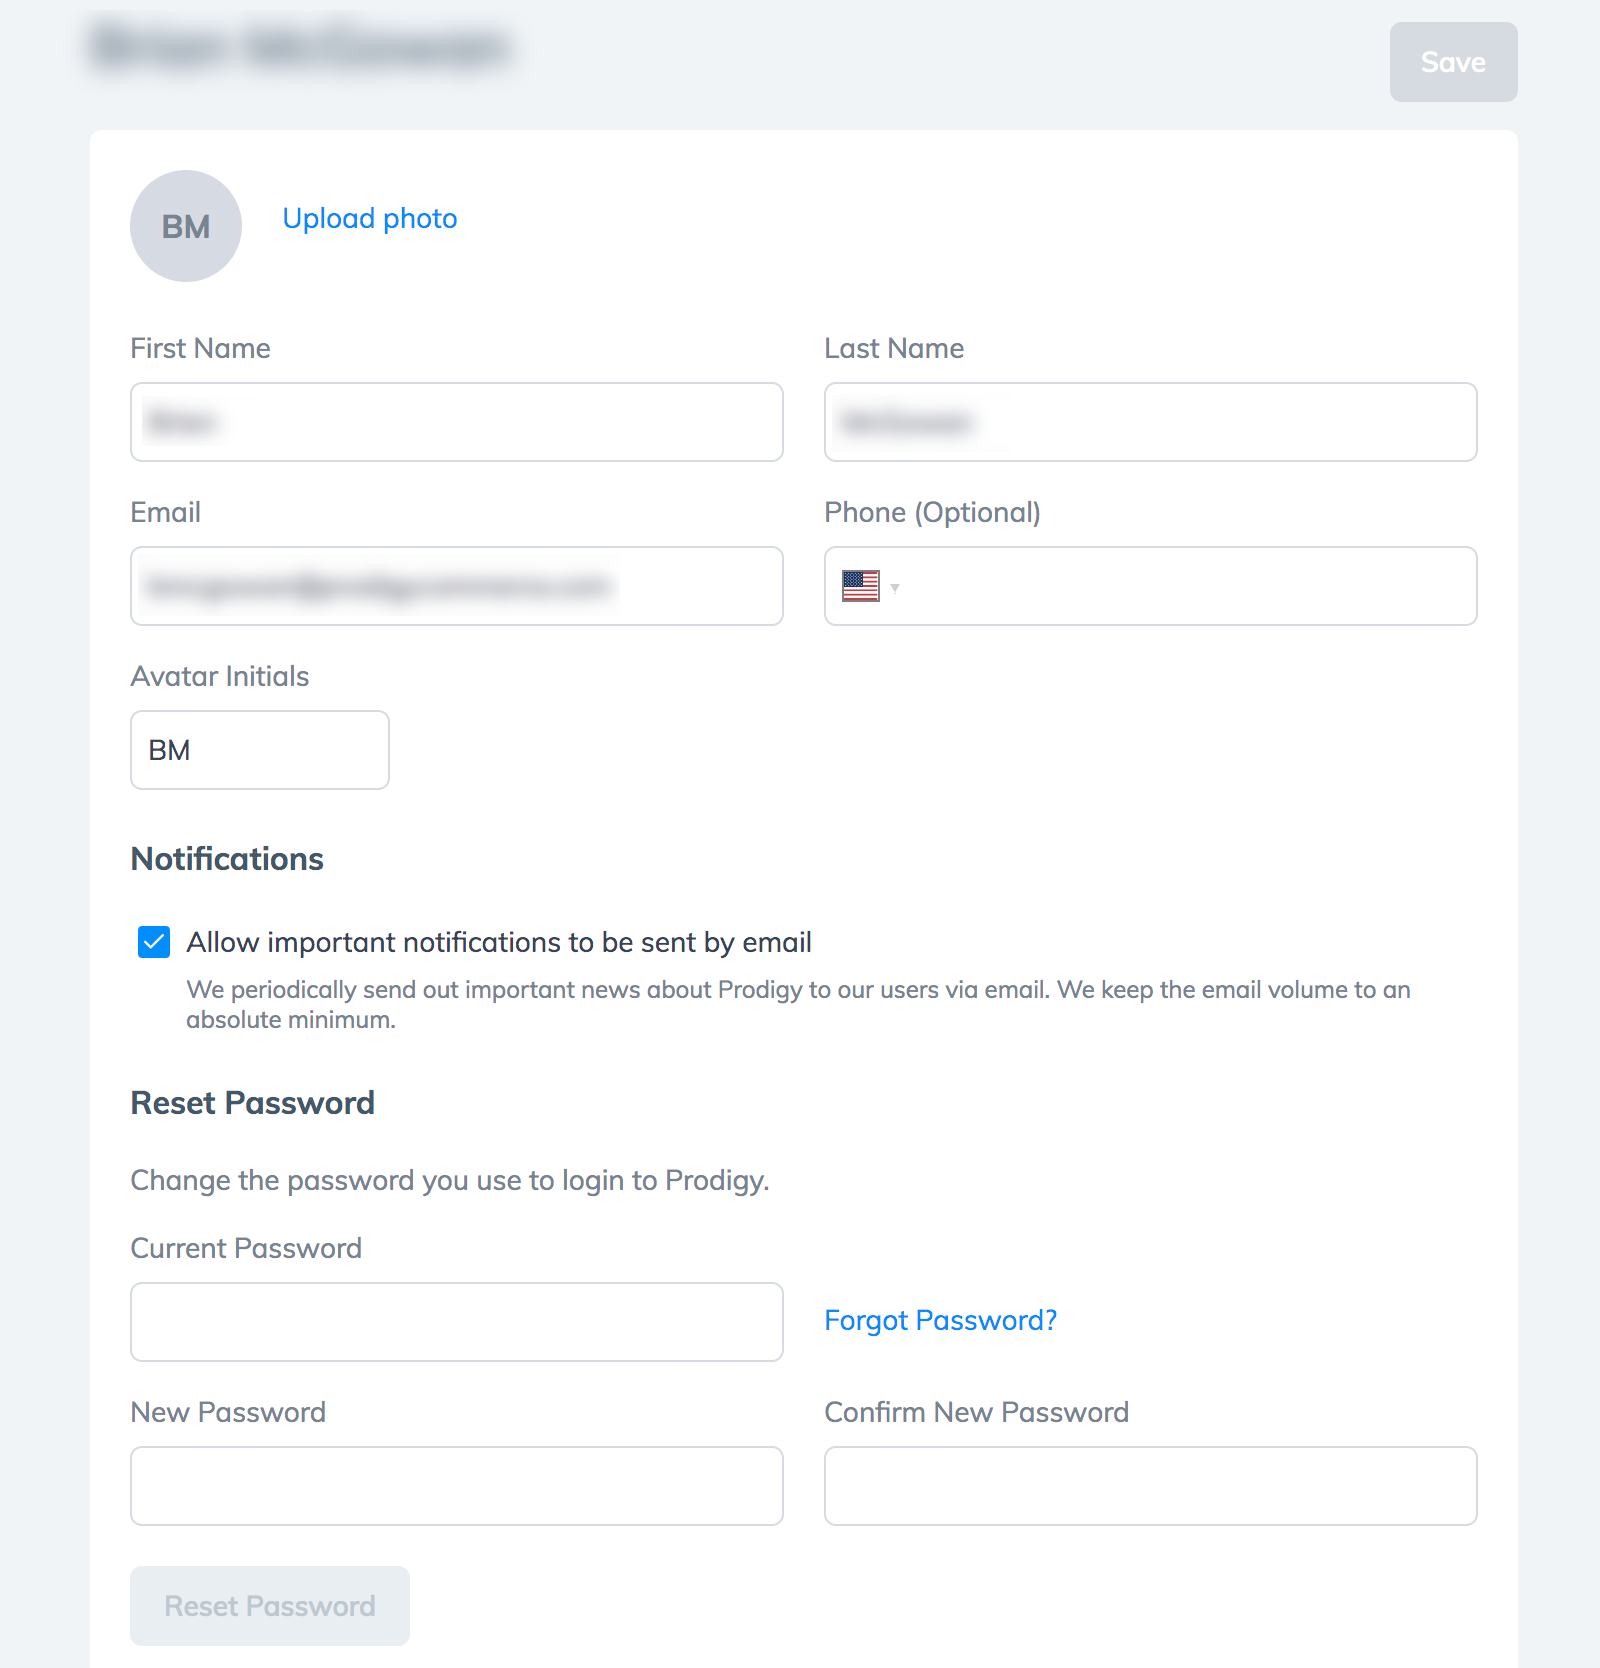Click the Current Password field
Image resolution: width=1600 pixels, height=1668 pixels.
click(x=457, y=1322)
